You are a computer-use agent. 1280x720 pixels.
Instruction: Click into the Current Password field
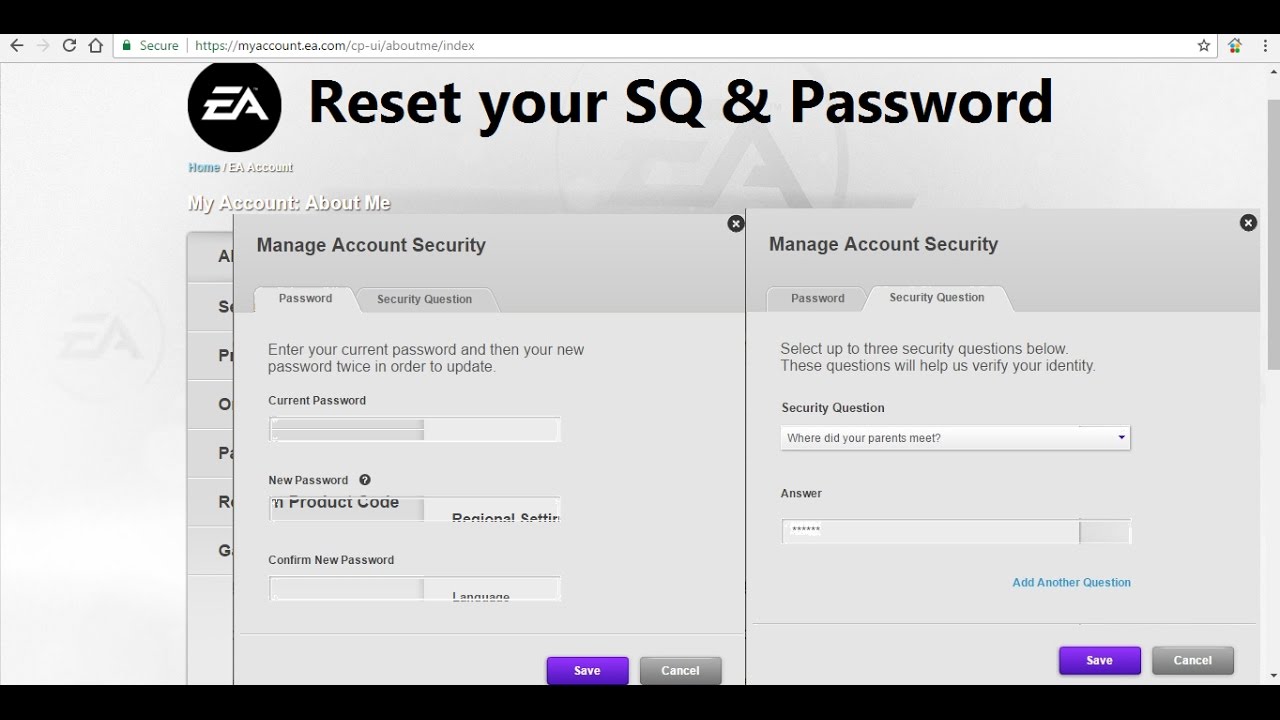click(414, 430)
